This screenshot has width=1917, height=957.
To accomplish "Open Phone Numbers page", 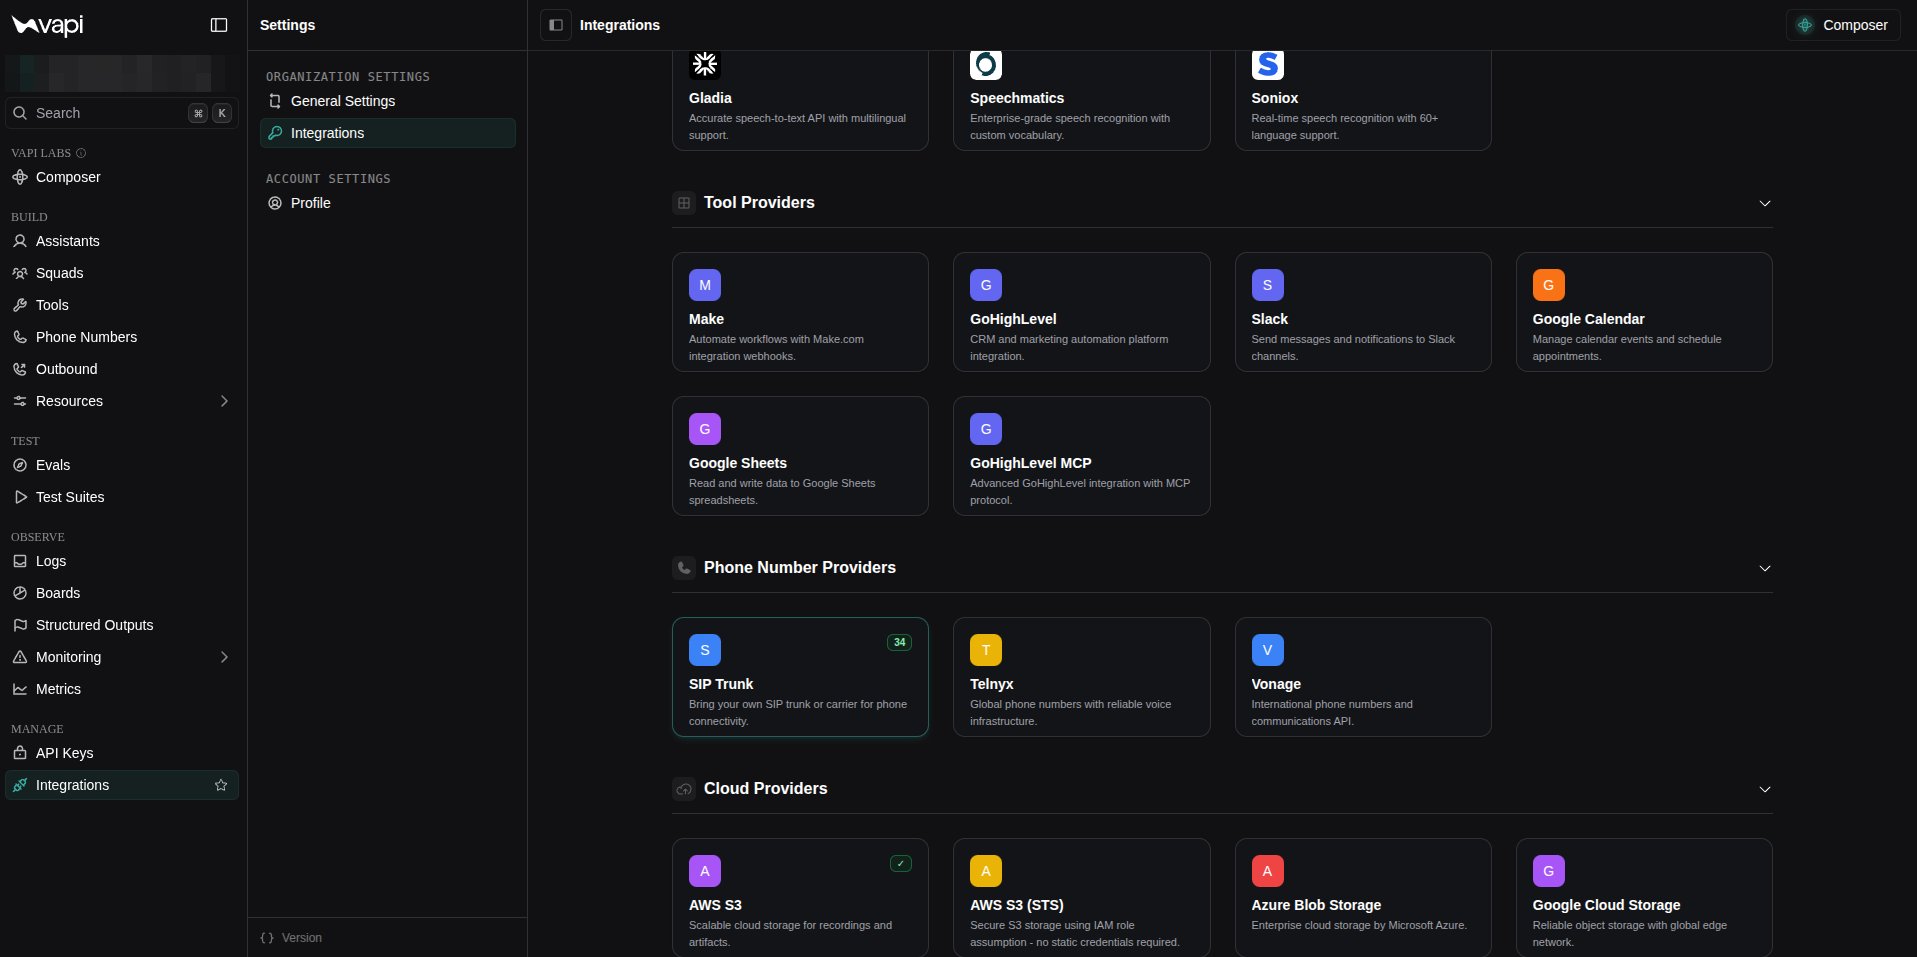I will [121, 337].
